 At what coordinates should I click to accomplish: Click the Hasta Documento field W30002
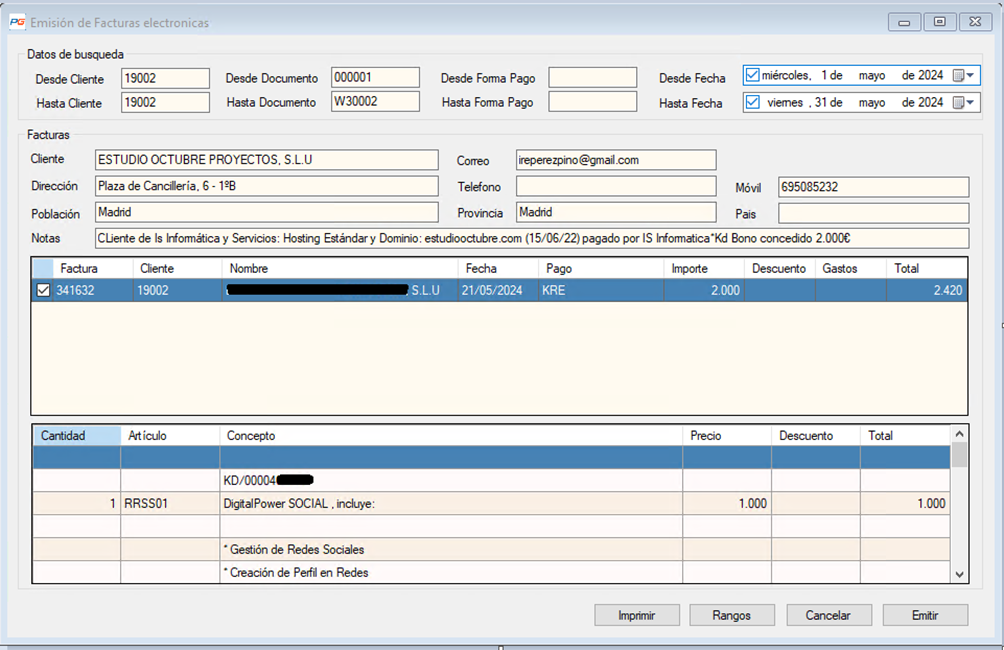coord(375,101)
